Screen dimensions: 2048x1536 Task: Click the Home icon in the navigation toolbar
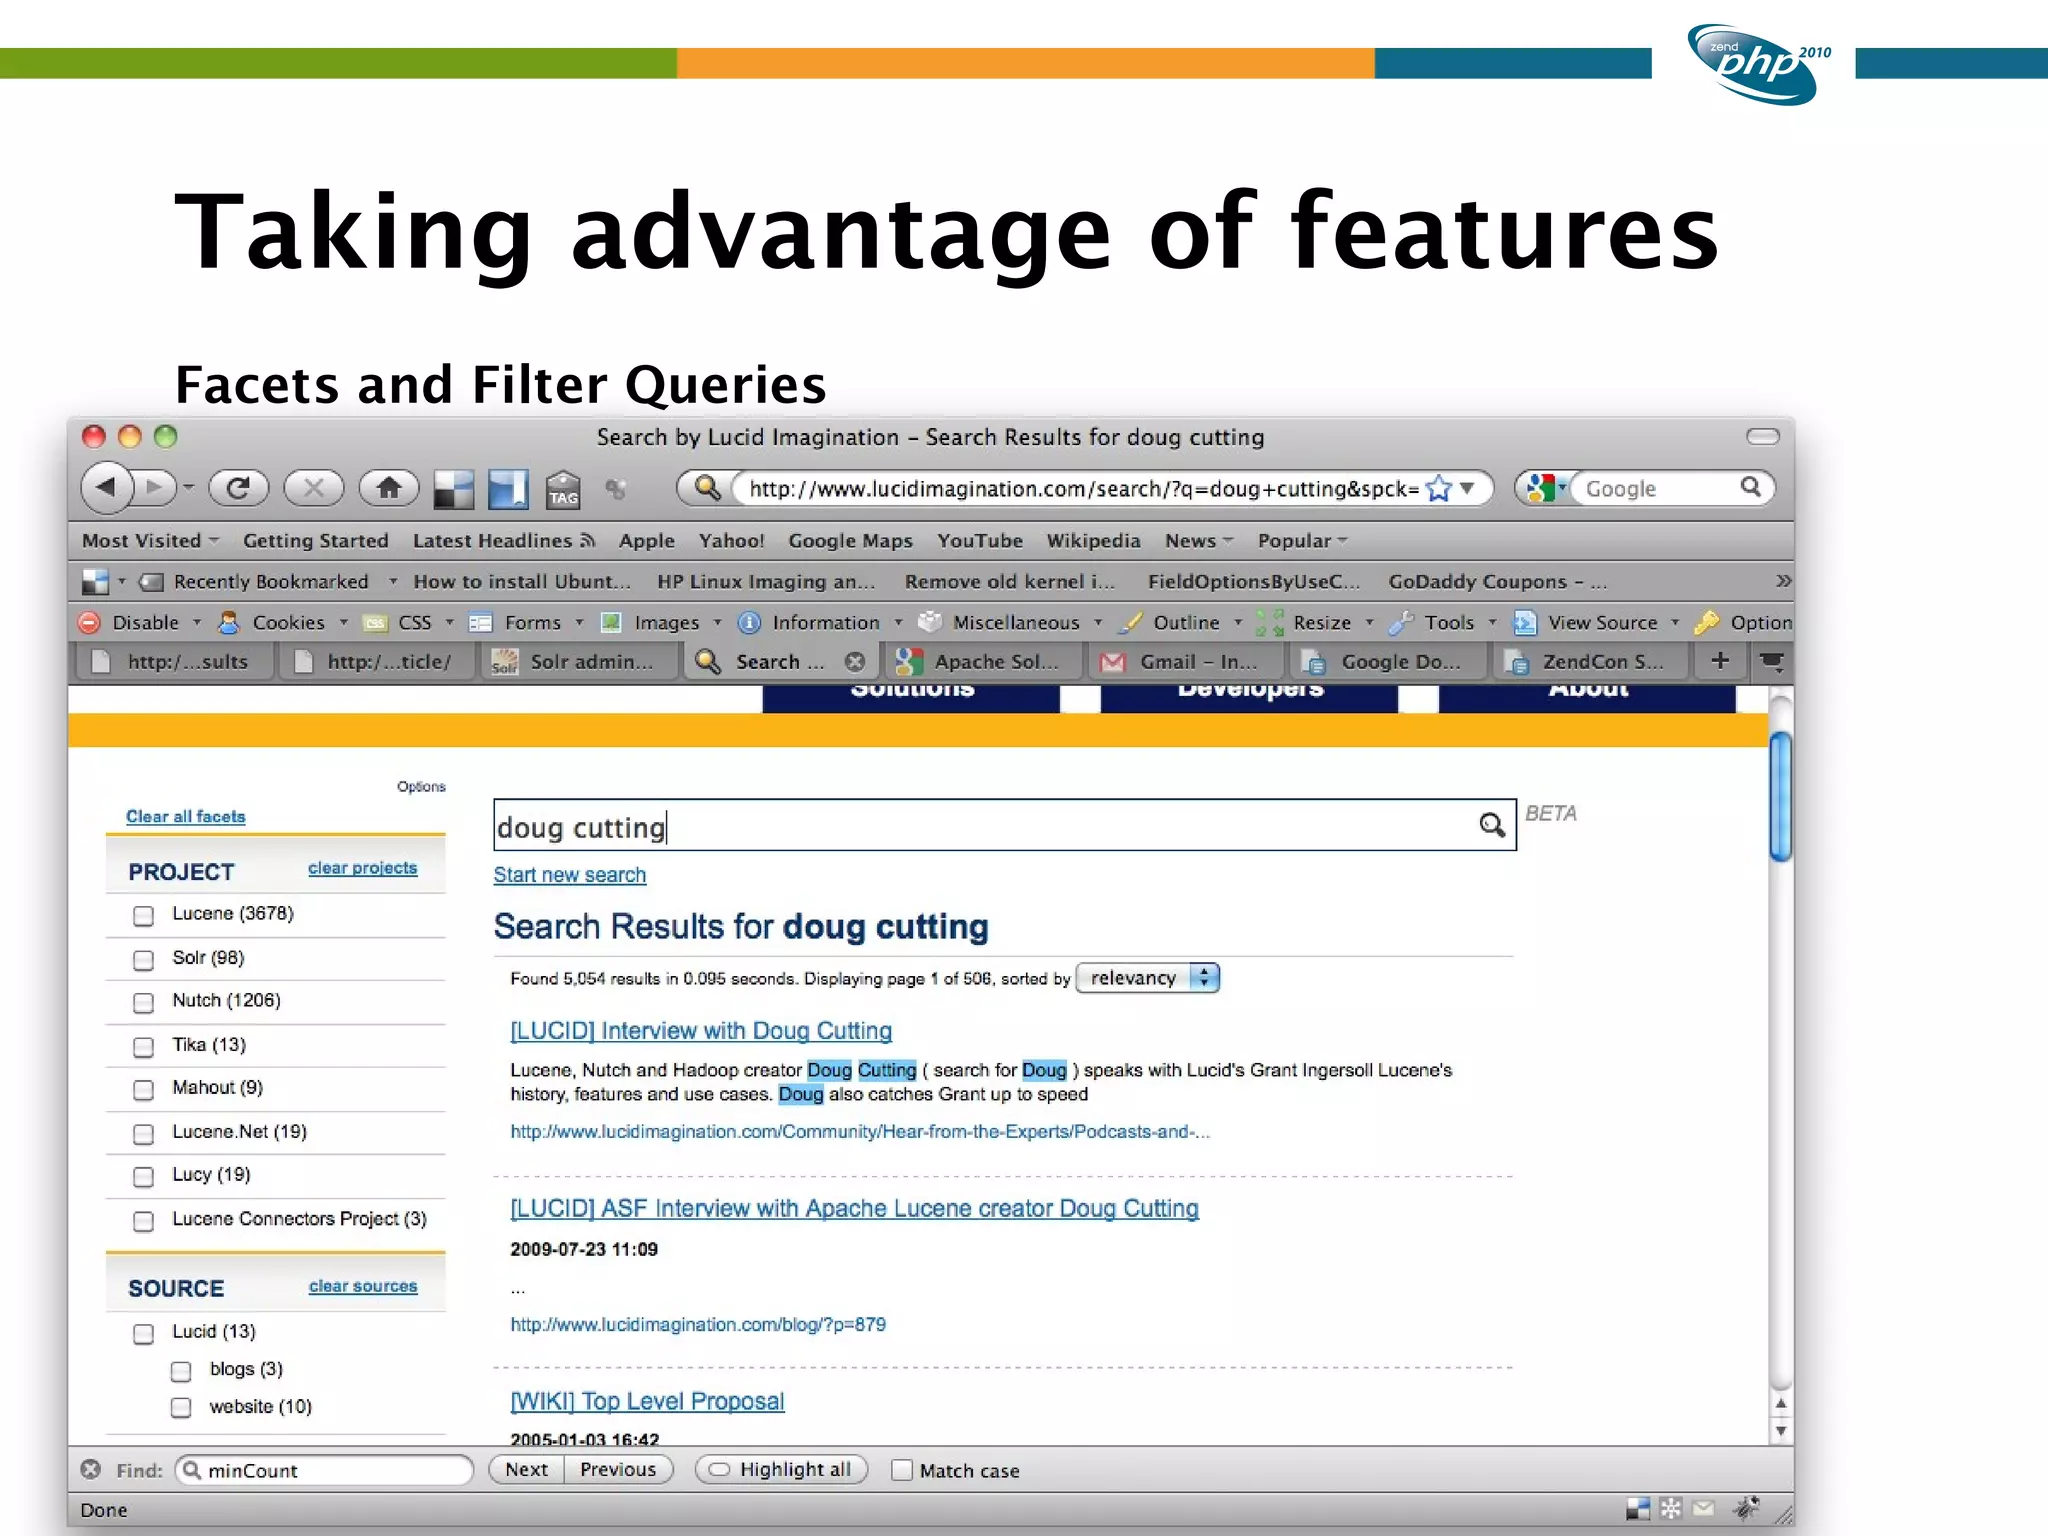pos(389,488)
